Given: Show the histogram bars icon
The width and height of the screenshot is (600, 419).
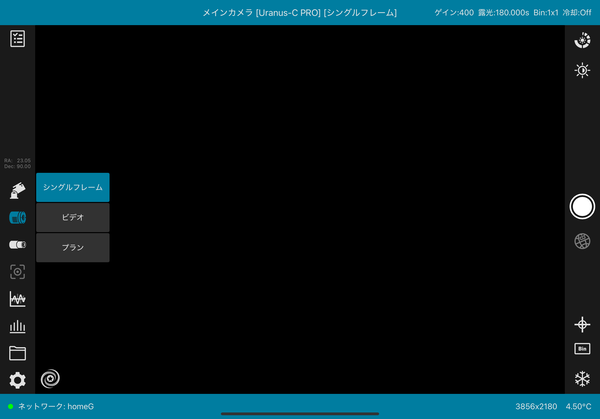Looking at the screenshot, I should (18, 326).
